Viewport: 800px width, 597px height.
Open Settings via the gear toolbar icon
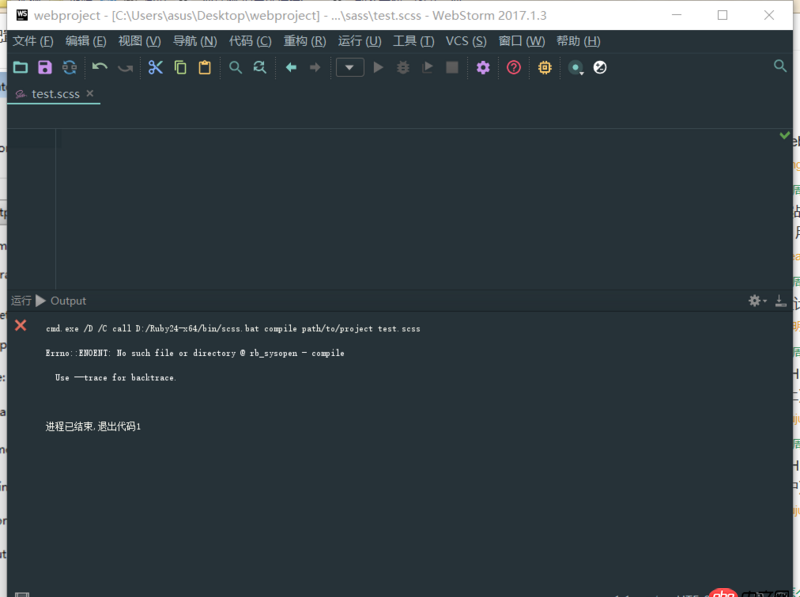click(x=483, y=67)
